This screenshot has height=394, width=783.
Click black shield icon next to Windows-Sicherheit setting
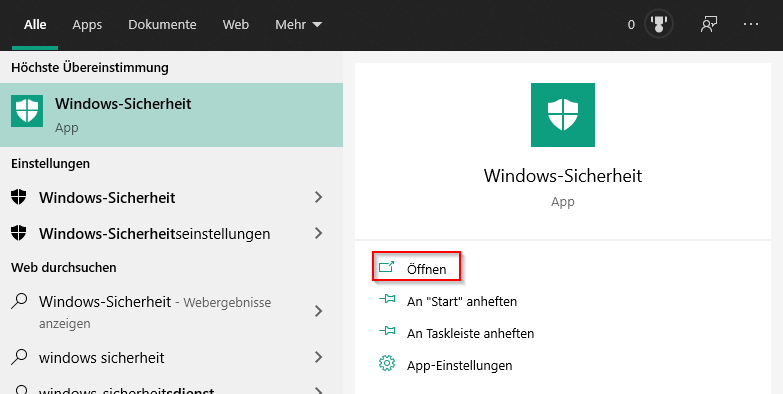click(18, 197)
